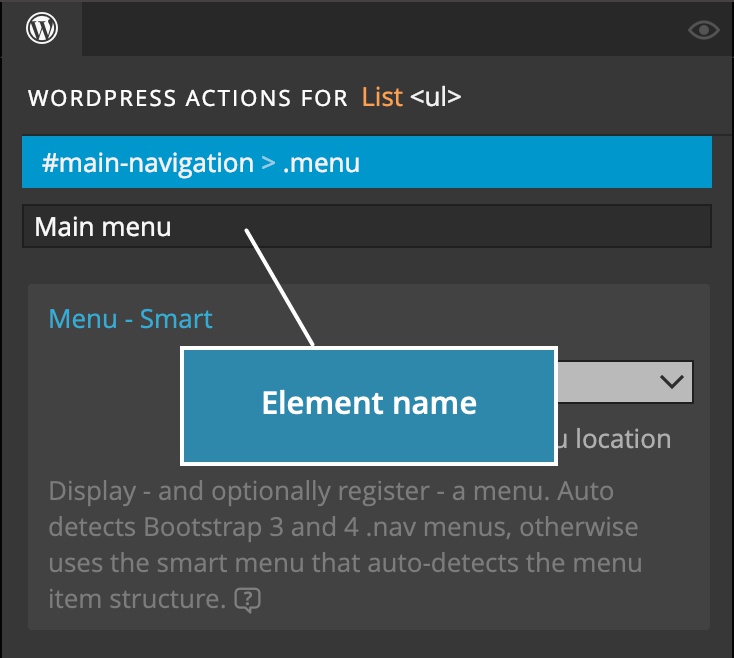Open the help icon after item structure
This screenshot has height=658, width=734.
point(247,600)
